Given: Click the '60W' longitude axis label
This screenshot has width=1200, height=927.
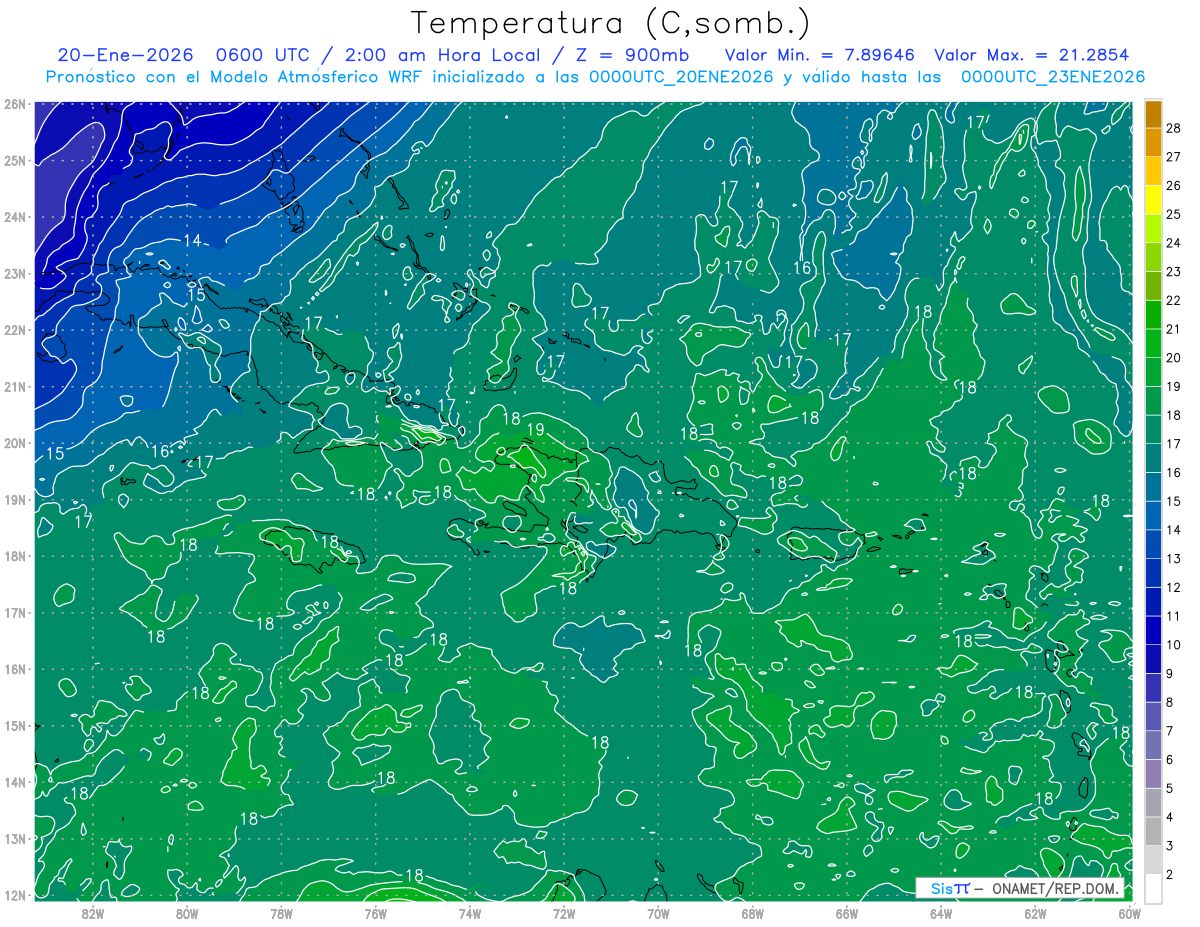Looking at the screenshot, I should (x=1130, y=913).
